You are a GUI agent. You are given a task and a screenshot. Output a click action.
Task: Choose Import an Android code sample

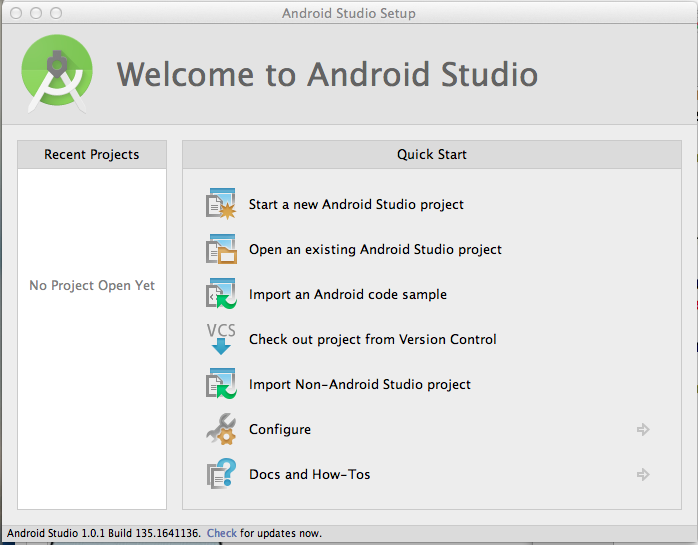(348, 294)
